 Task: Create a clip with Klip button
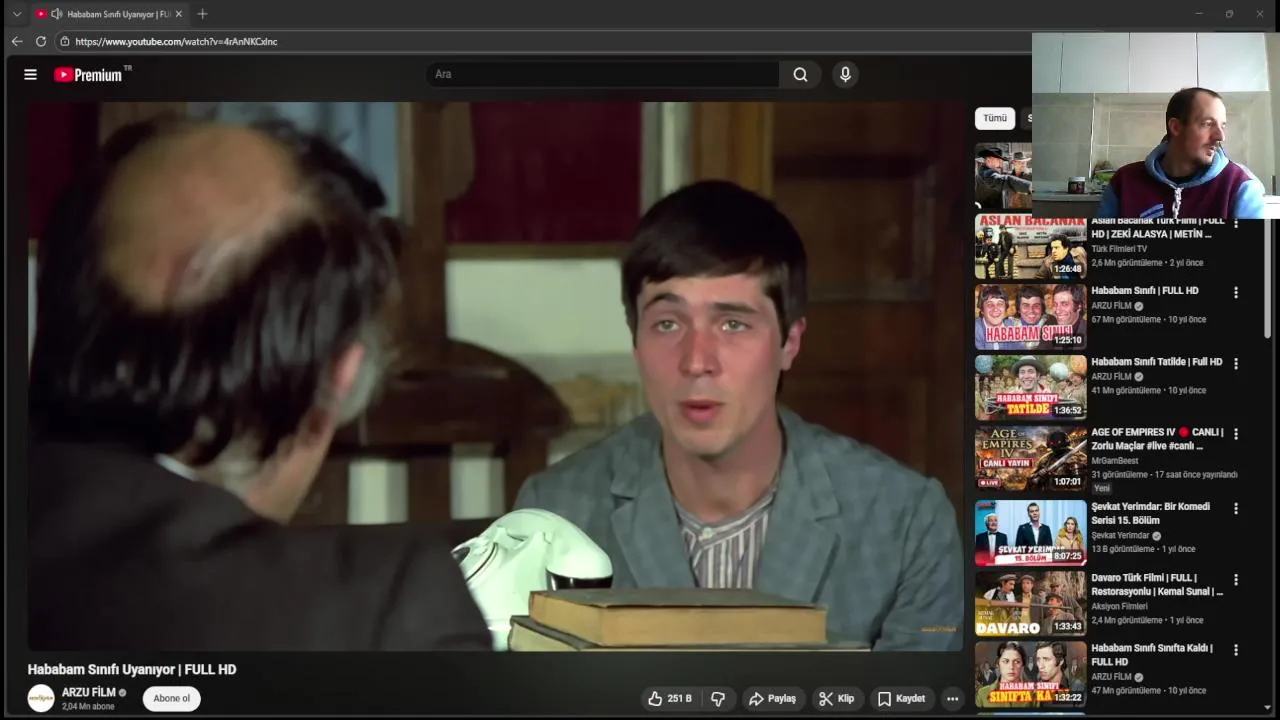point(837,699)
